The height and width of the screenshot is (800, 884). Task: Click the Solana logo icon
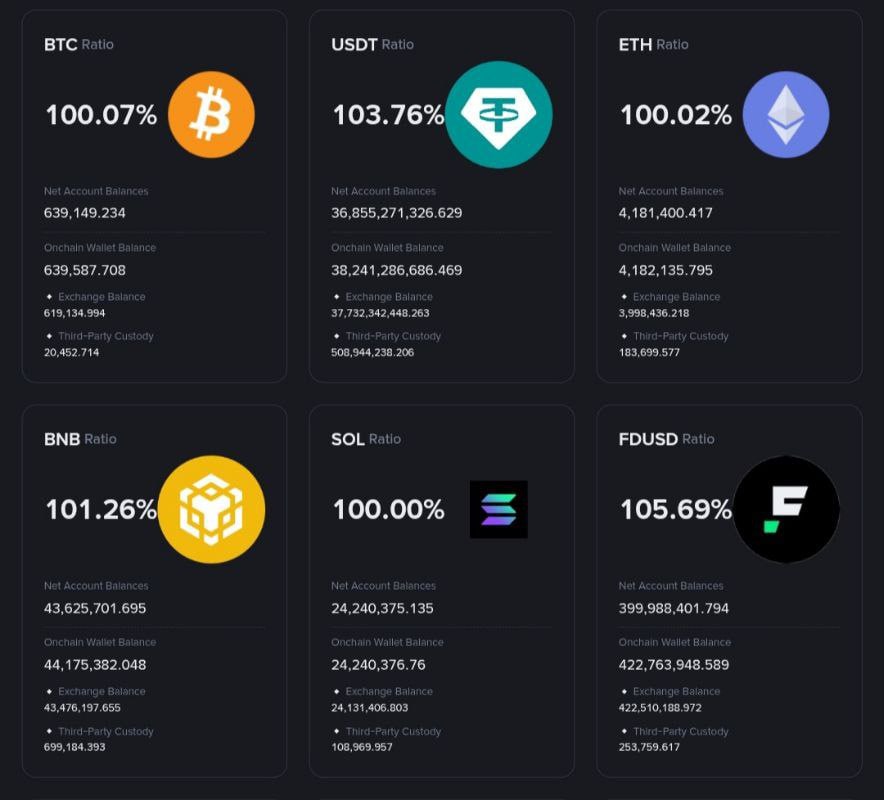point(498,509)
